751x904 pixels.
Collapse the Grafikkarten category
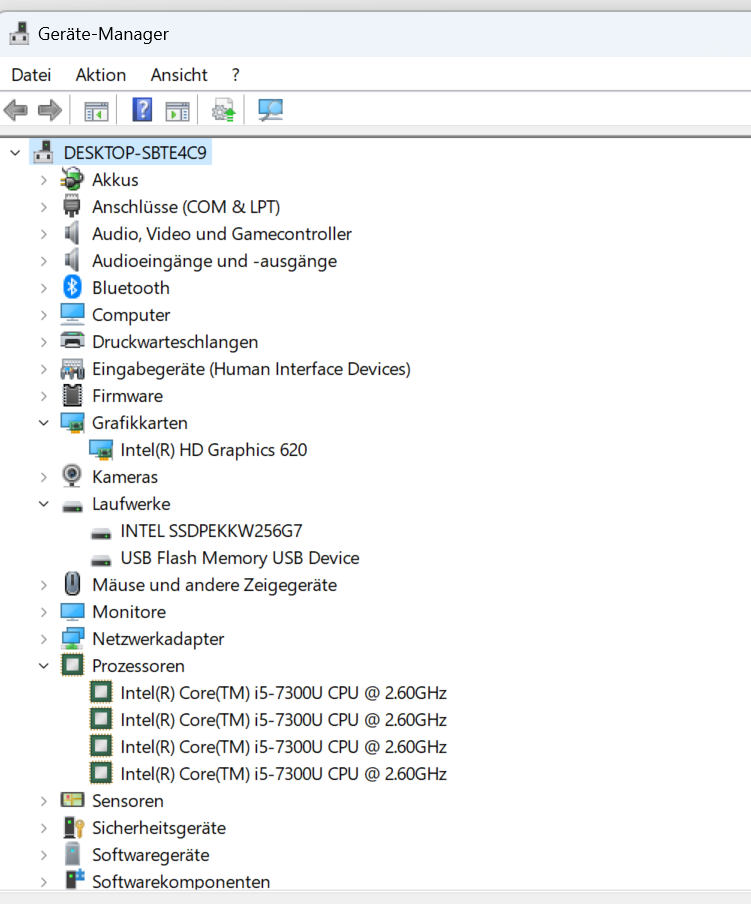click(44, 423)
